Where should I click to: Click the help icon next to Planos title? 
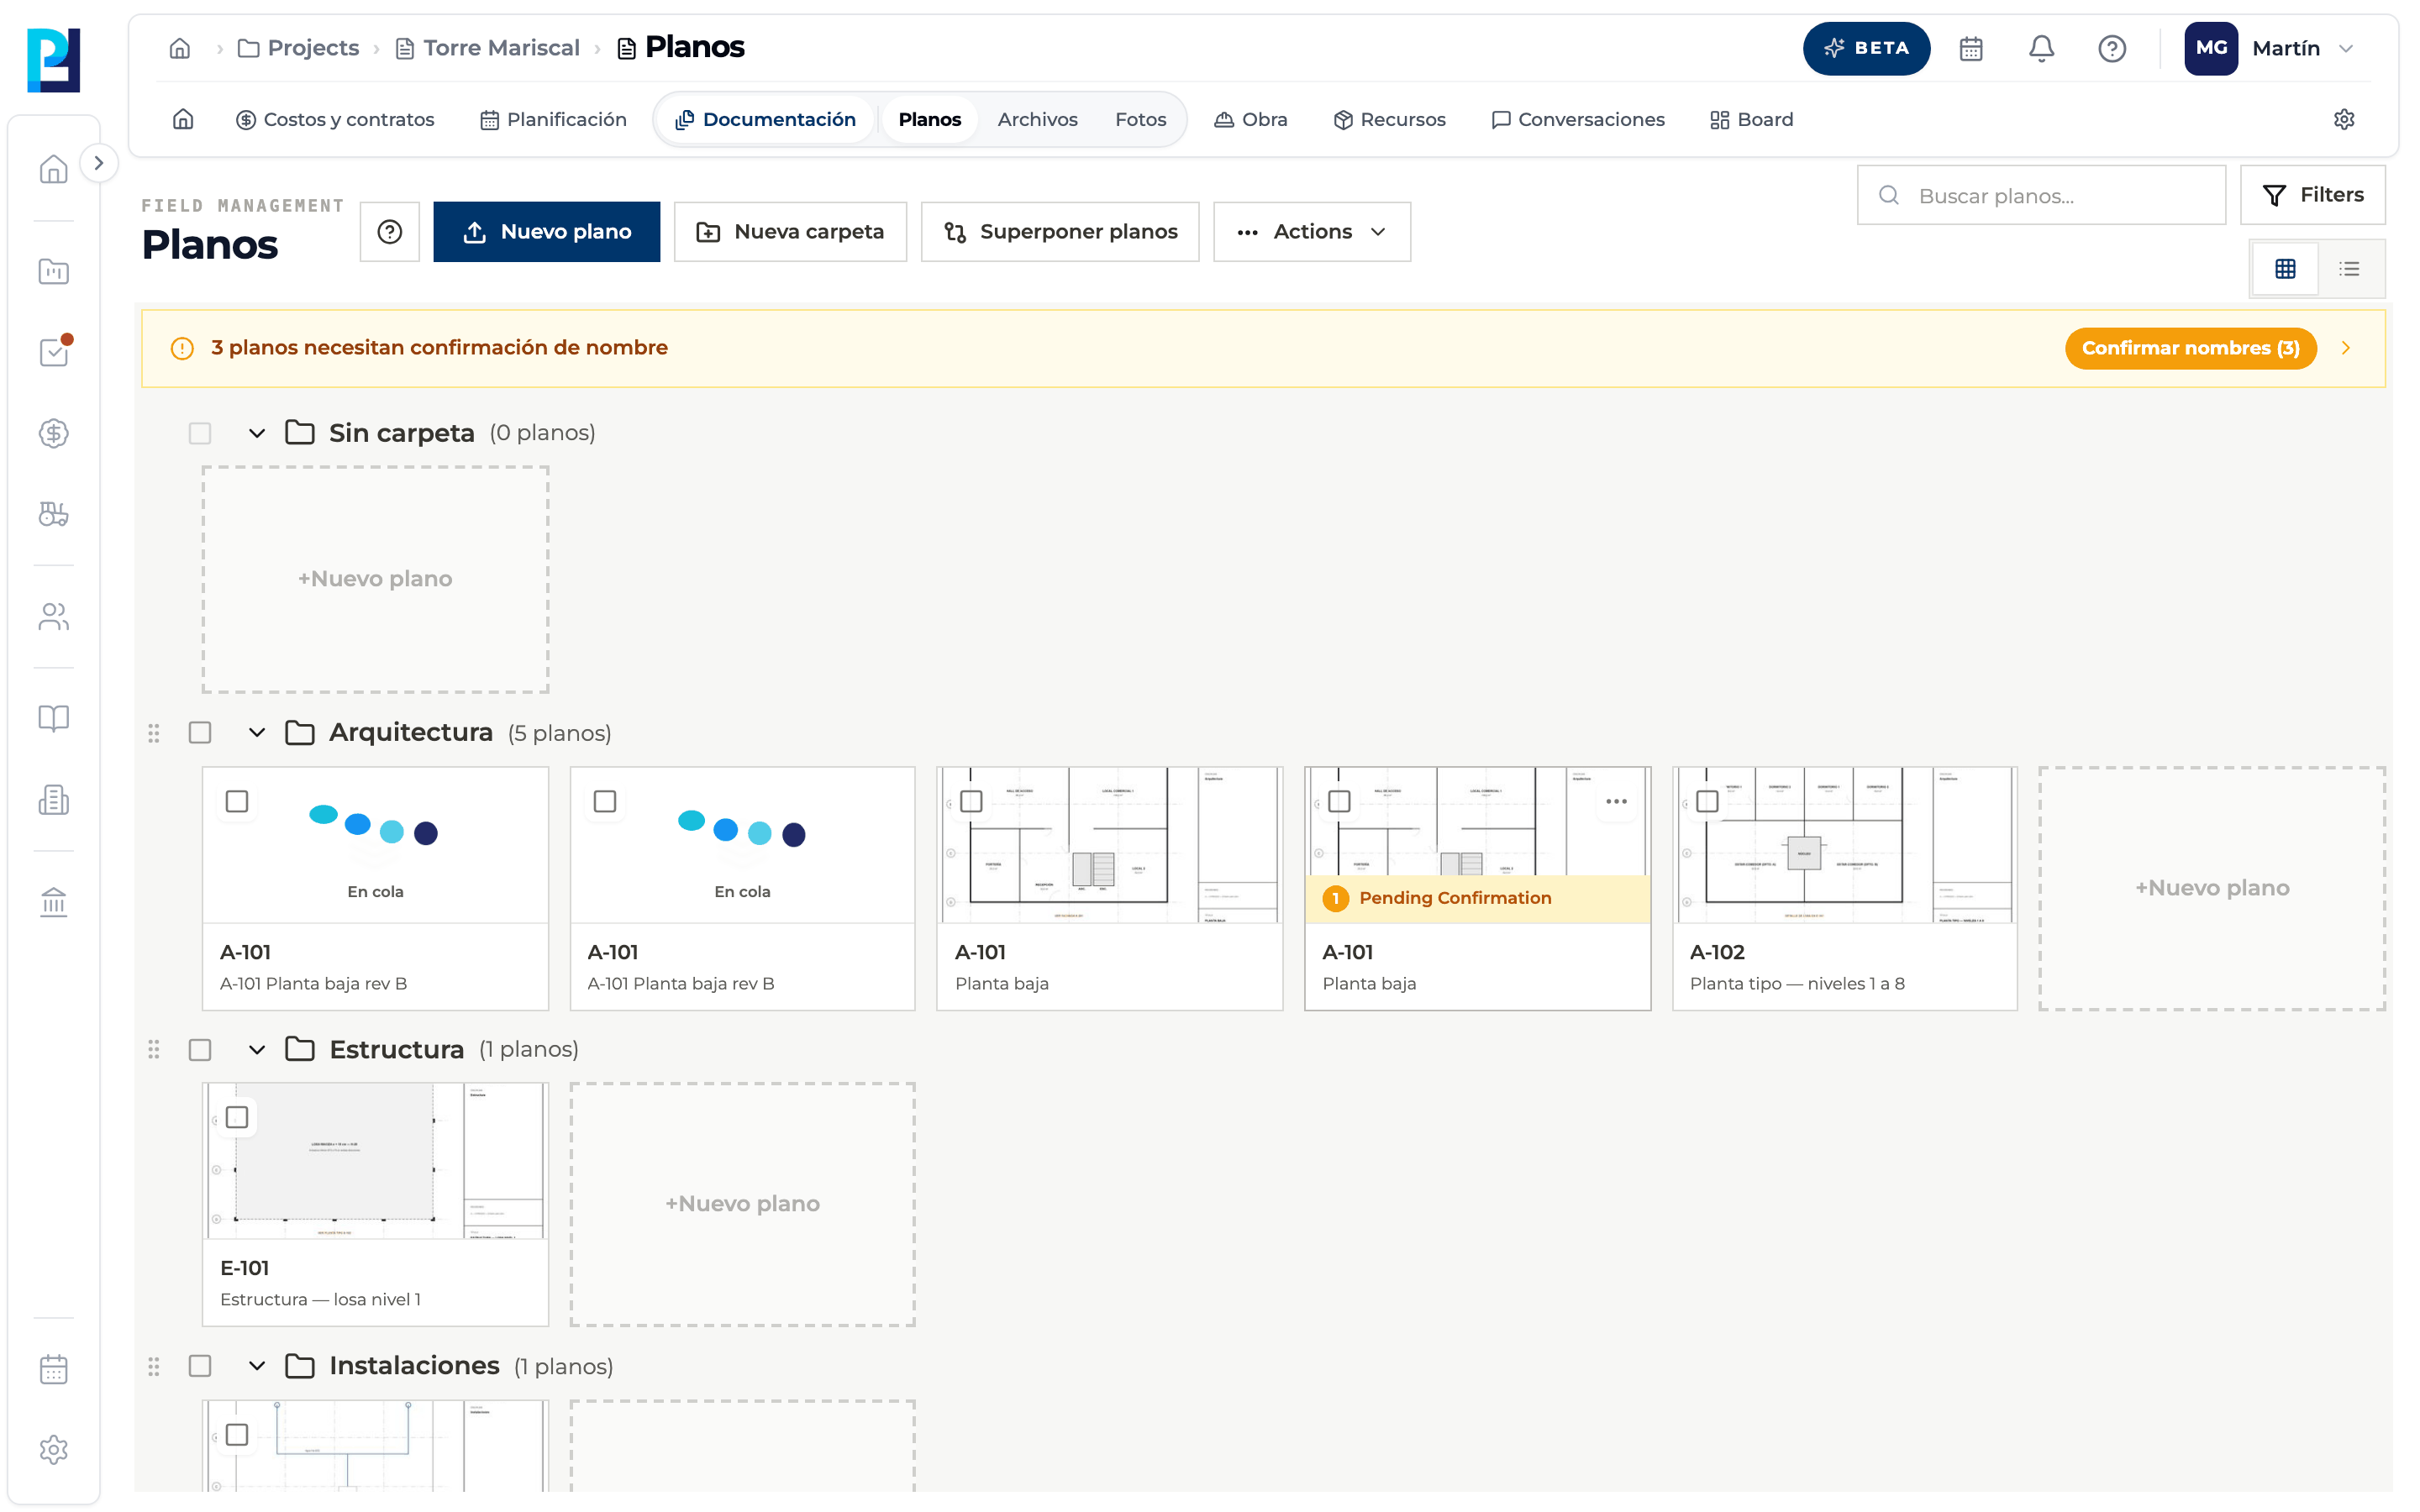[x=390, y=232]
